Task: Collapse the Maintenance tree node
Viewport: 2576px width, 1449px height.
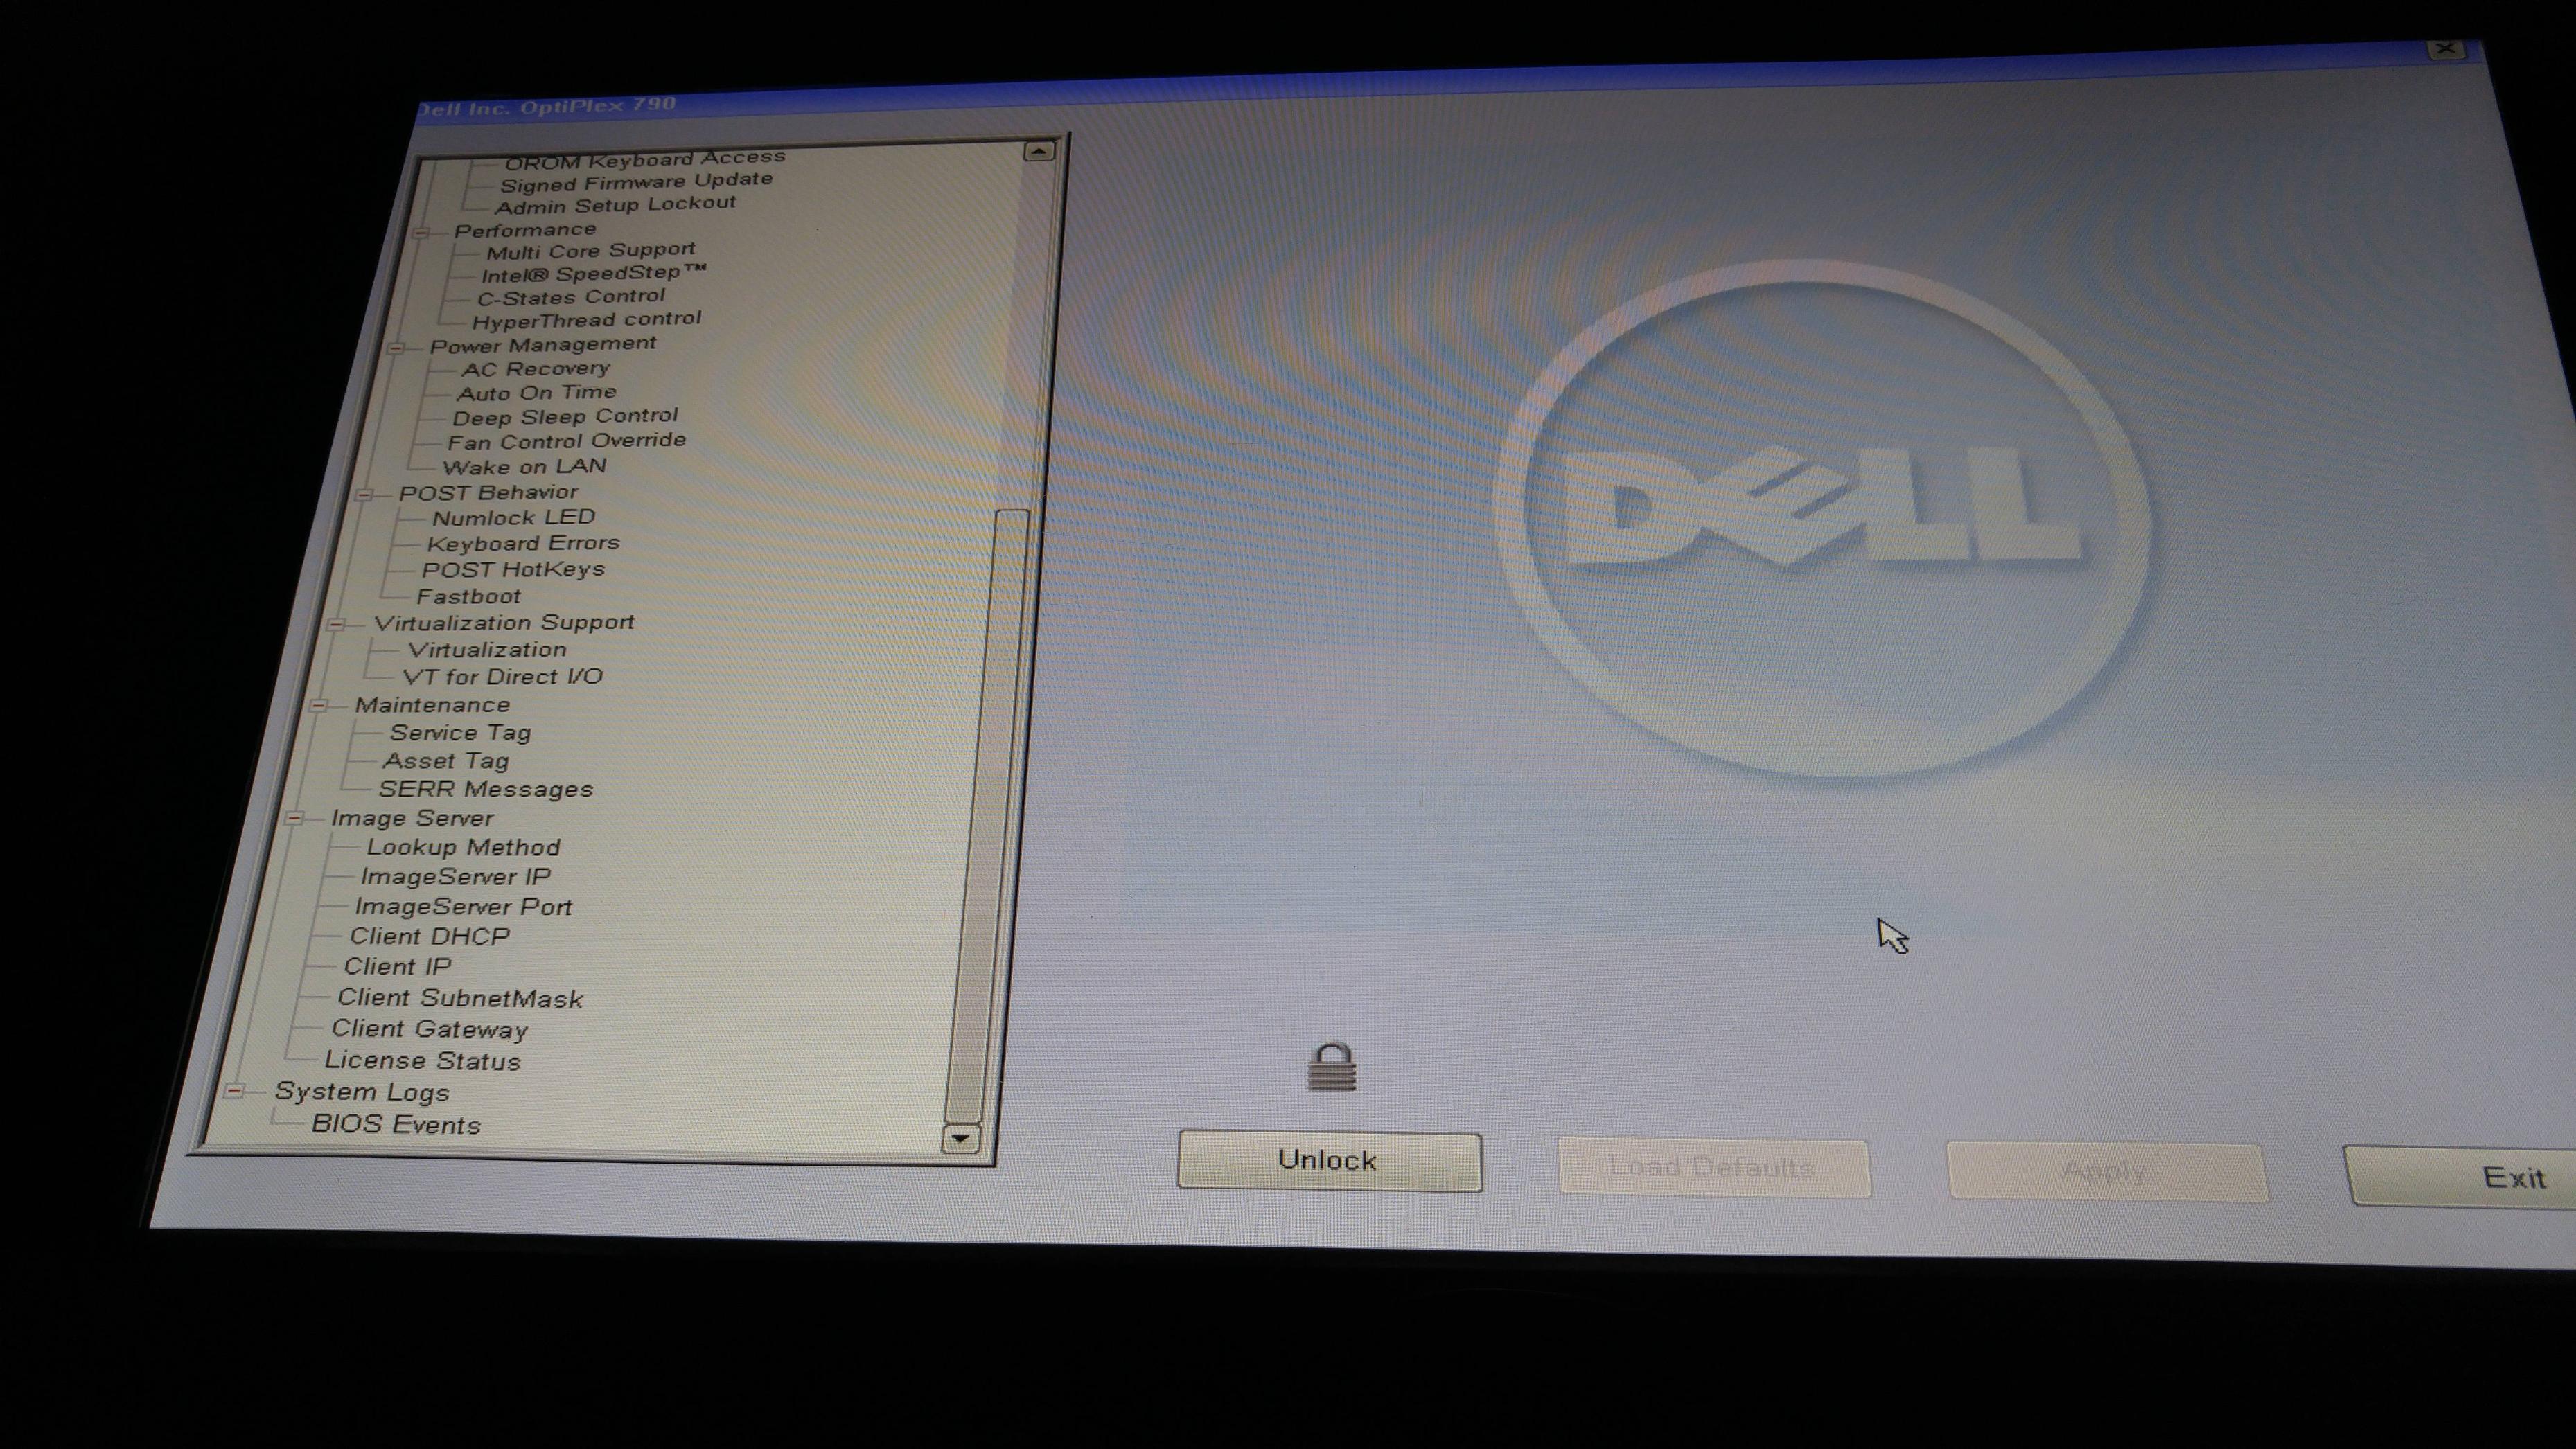Action: point(319,706)
